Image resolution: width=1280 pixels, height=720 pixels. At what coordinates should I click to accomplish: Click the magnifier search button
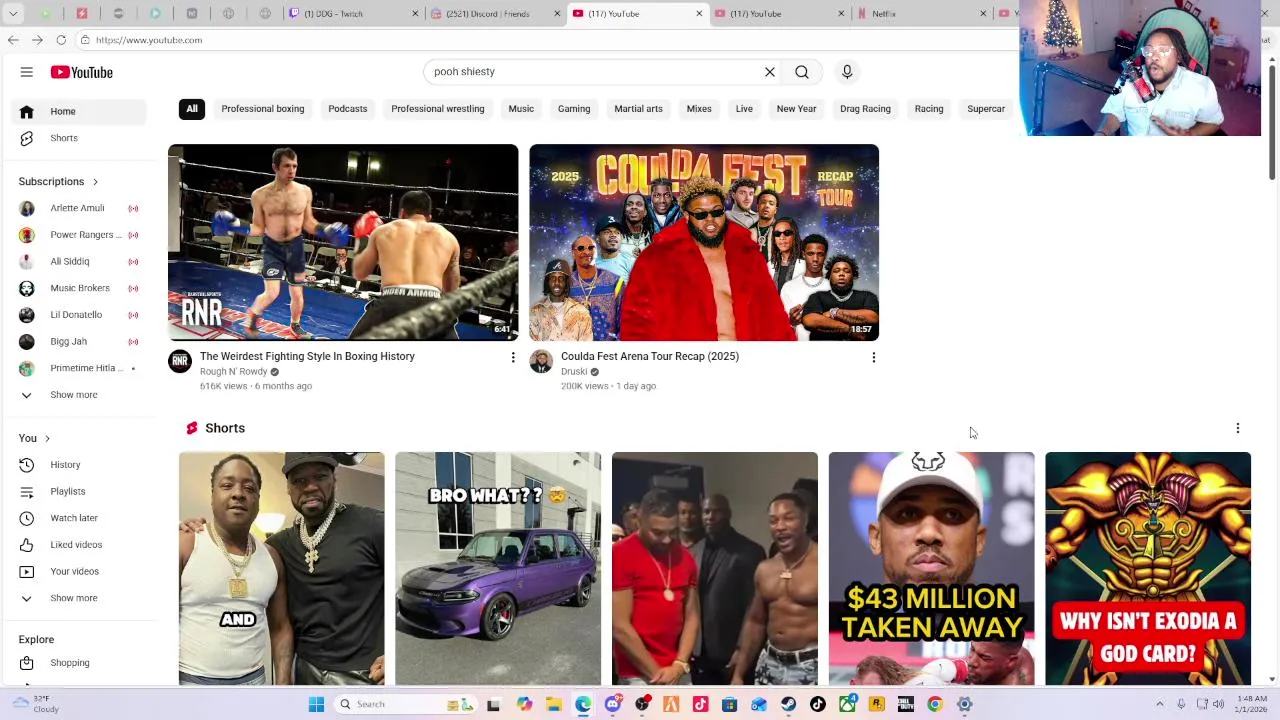coord(802,72)
